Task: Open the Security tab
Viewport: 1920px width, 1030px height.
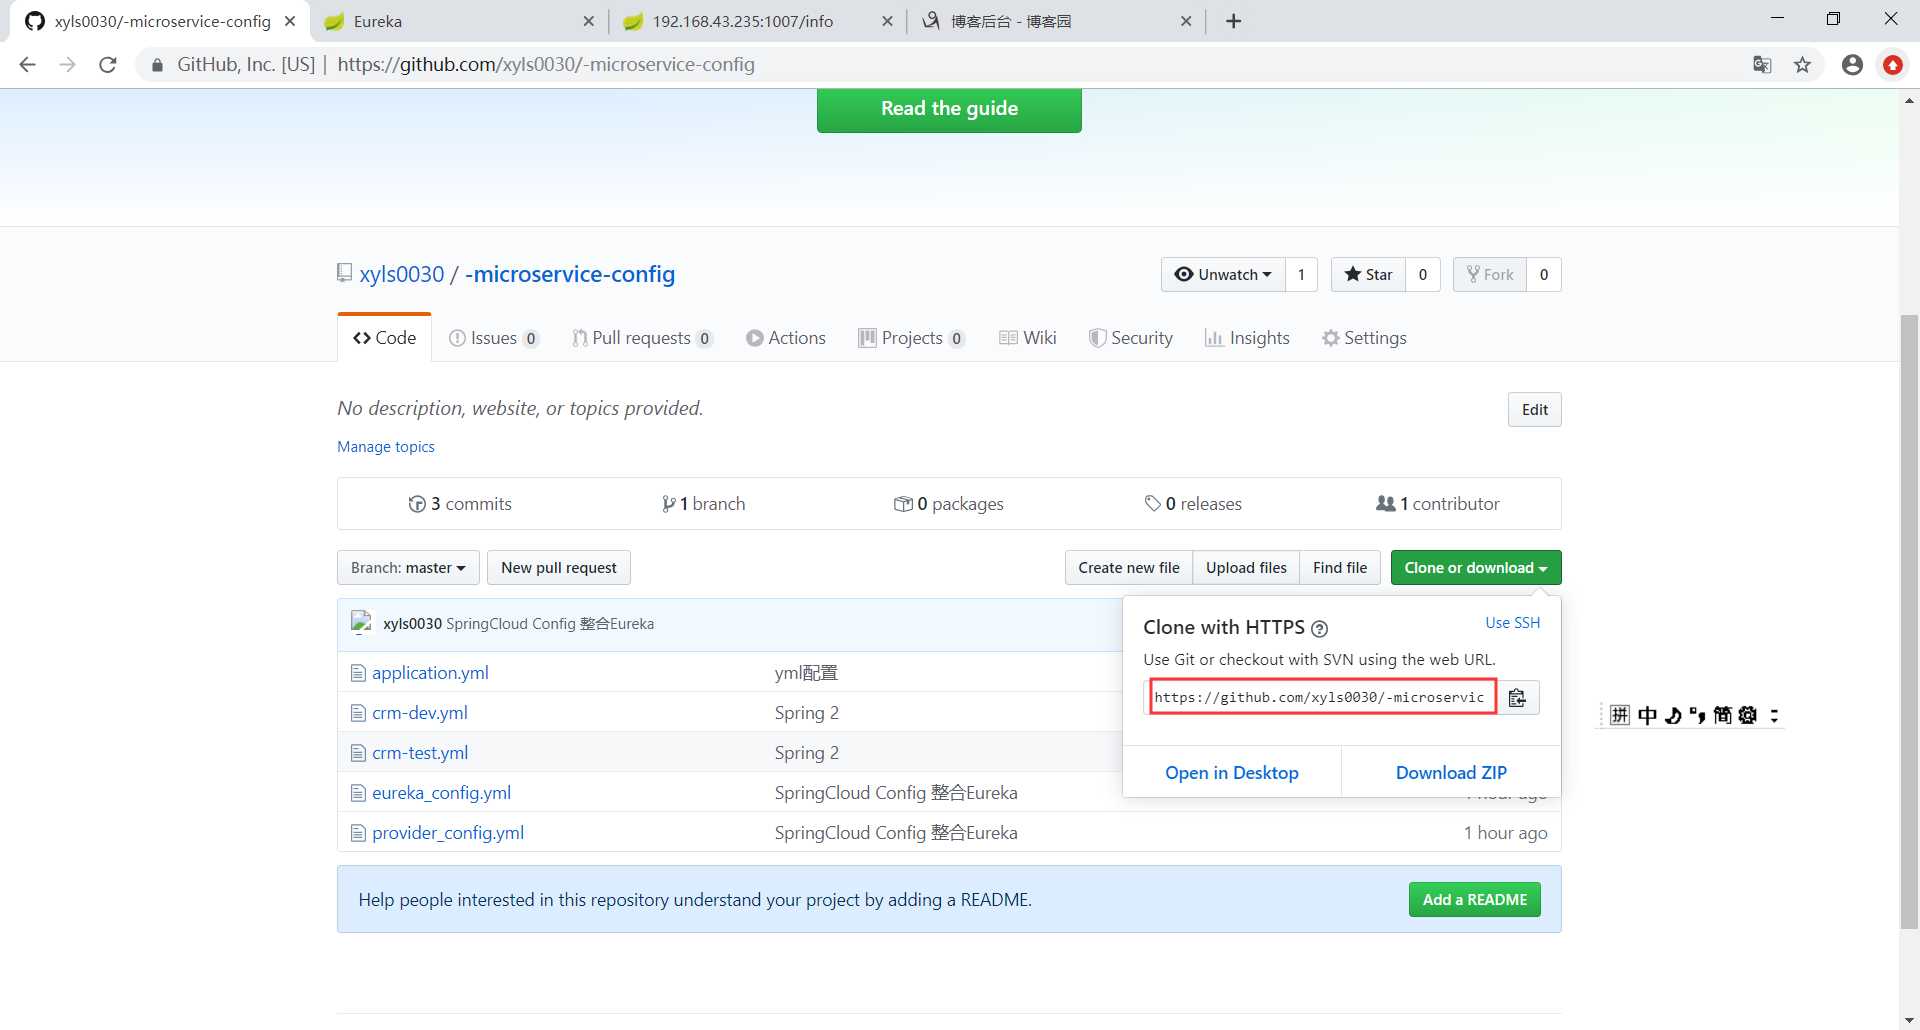Action: click(x=1131, y=338)
